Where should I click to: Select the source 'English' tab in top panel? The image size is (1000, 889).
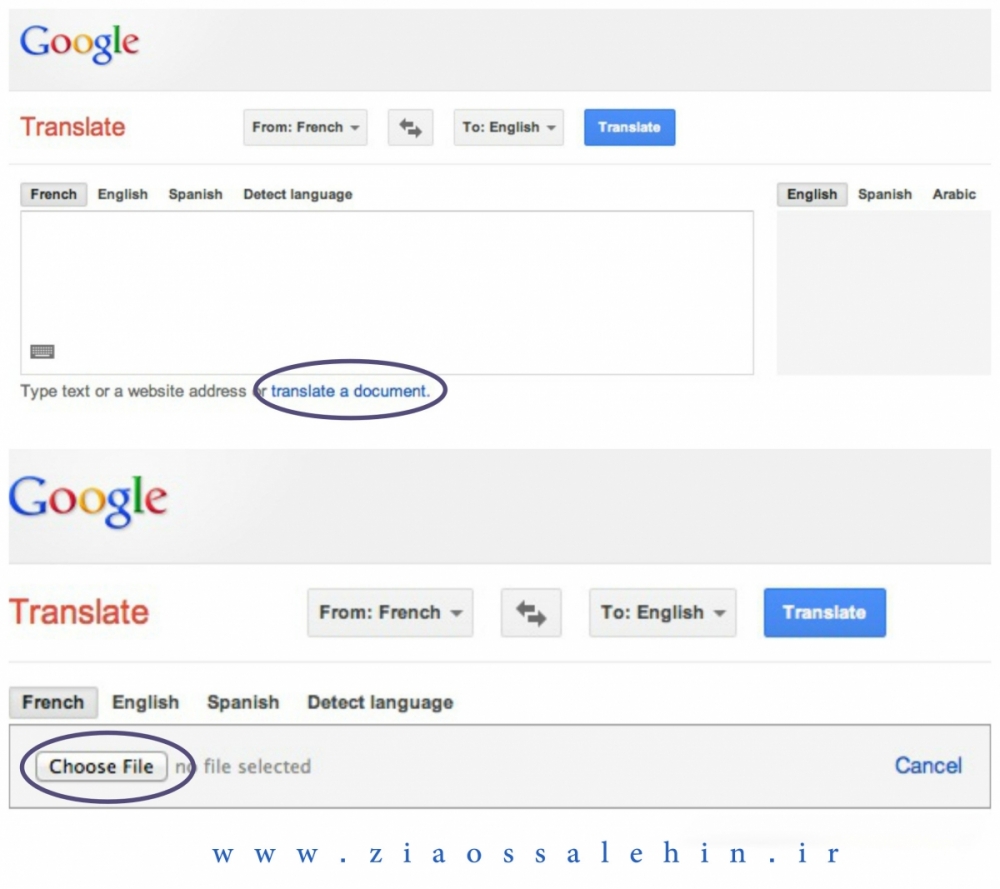[122, 195]
